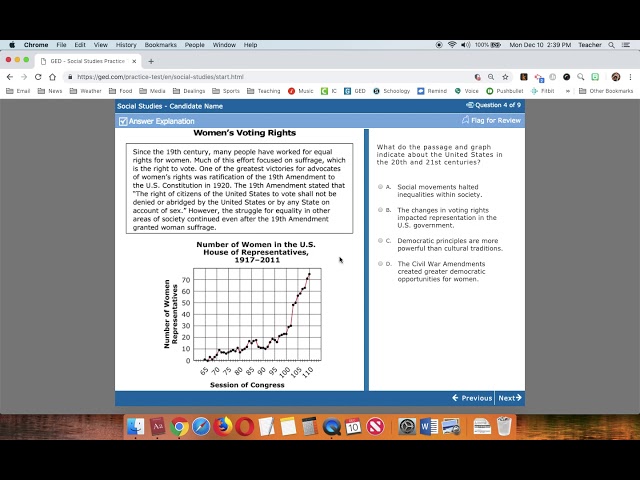Go to the Next question
Viewport: 640px width, 480px height.
tap(510, 398)
